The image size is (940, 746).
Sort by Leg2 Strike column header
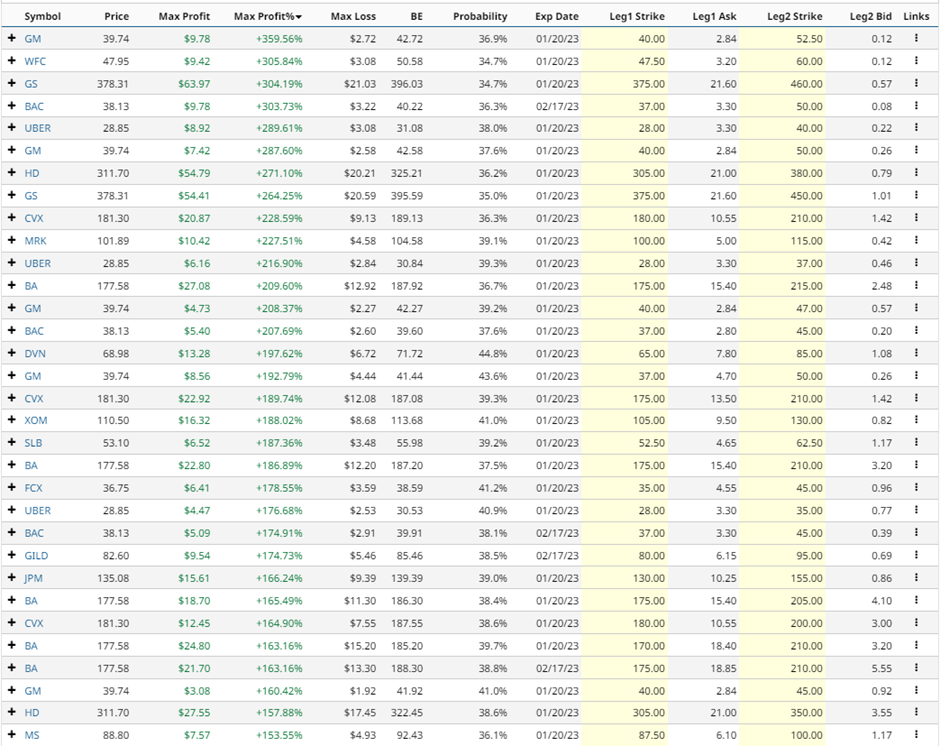794,16
